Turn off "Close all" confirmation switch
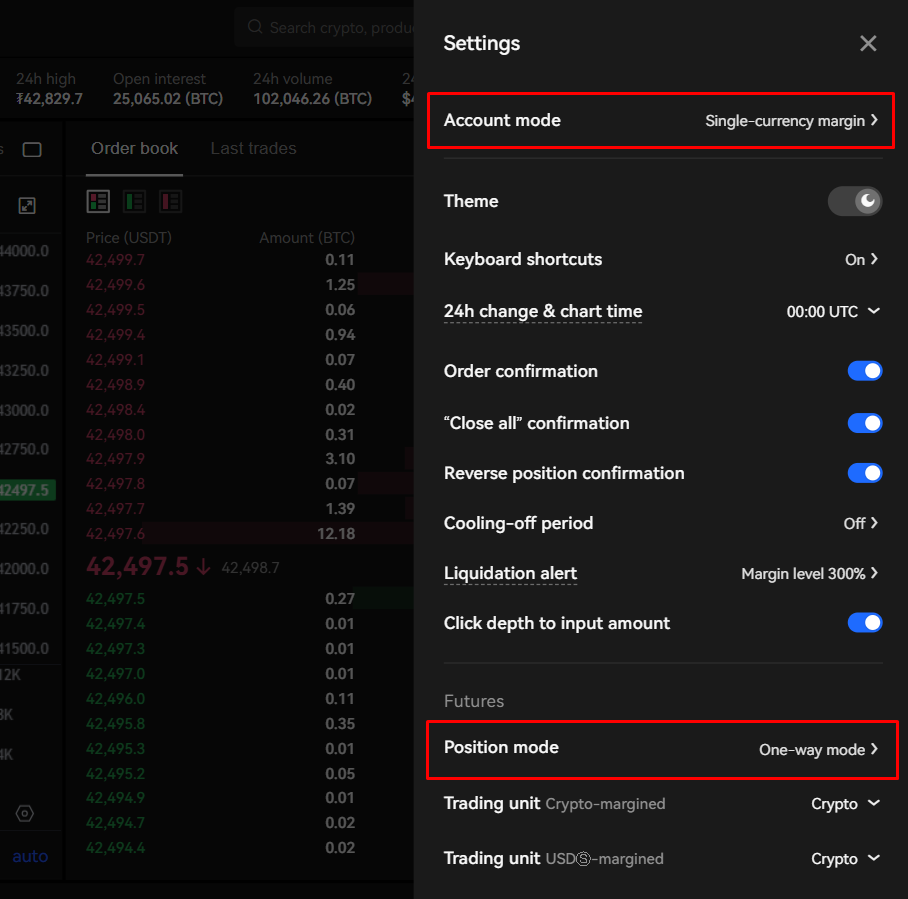 coord(864,423)
